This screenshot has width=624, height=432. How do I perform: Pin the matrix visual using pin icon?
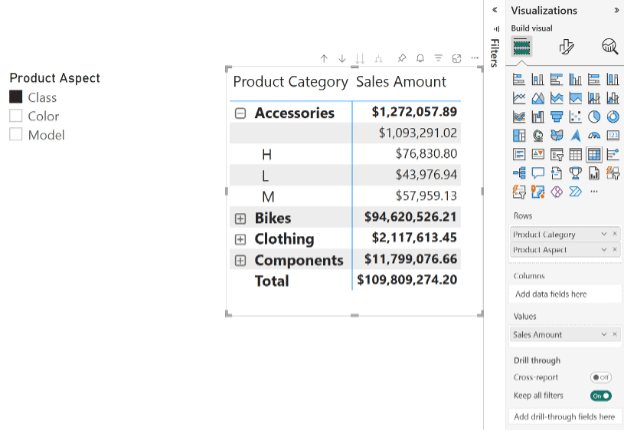402,59
